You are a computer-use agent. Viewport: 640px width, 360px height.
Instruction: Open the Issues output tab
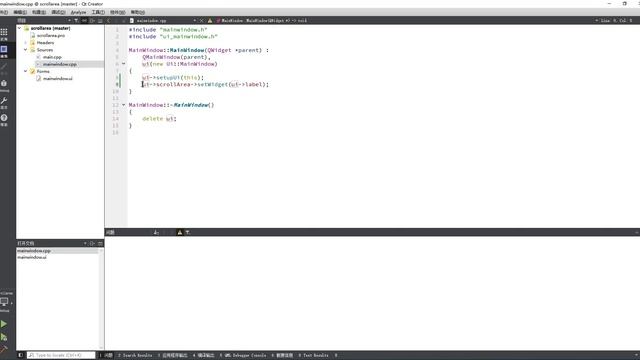pos(106,355)
